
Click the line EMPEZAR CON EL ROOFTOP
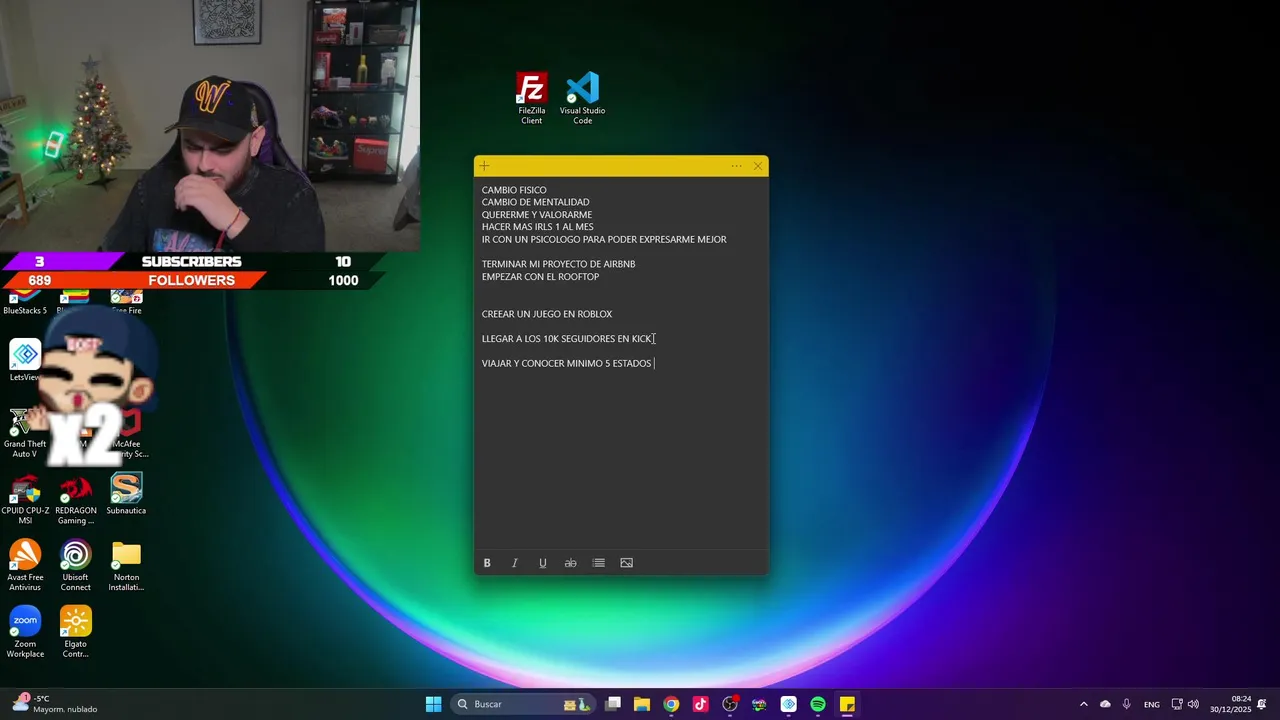pyautogui.click(x=541, y=277)
